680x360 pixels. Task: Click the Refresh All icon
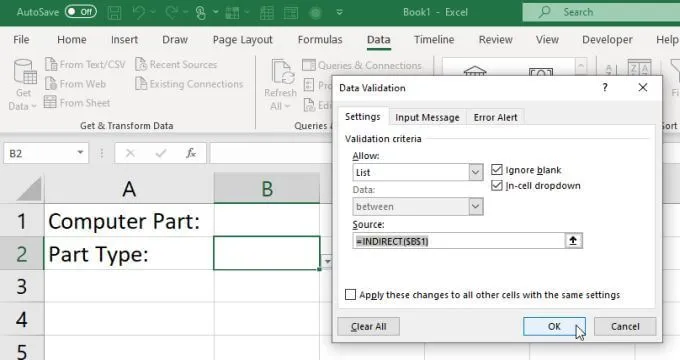pyautogui.click(x=283, y=72)
